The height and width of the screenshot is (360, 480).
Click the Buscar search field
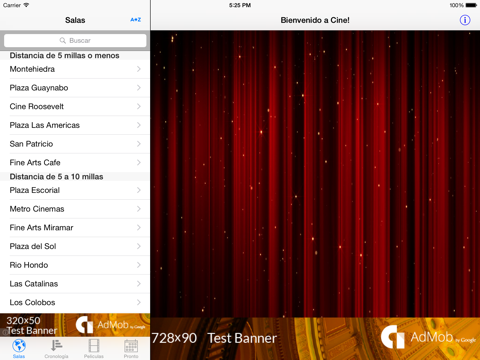[75, 41]
